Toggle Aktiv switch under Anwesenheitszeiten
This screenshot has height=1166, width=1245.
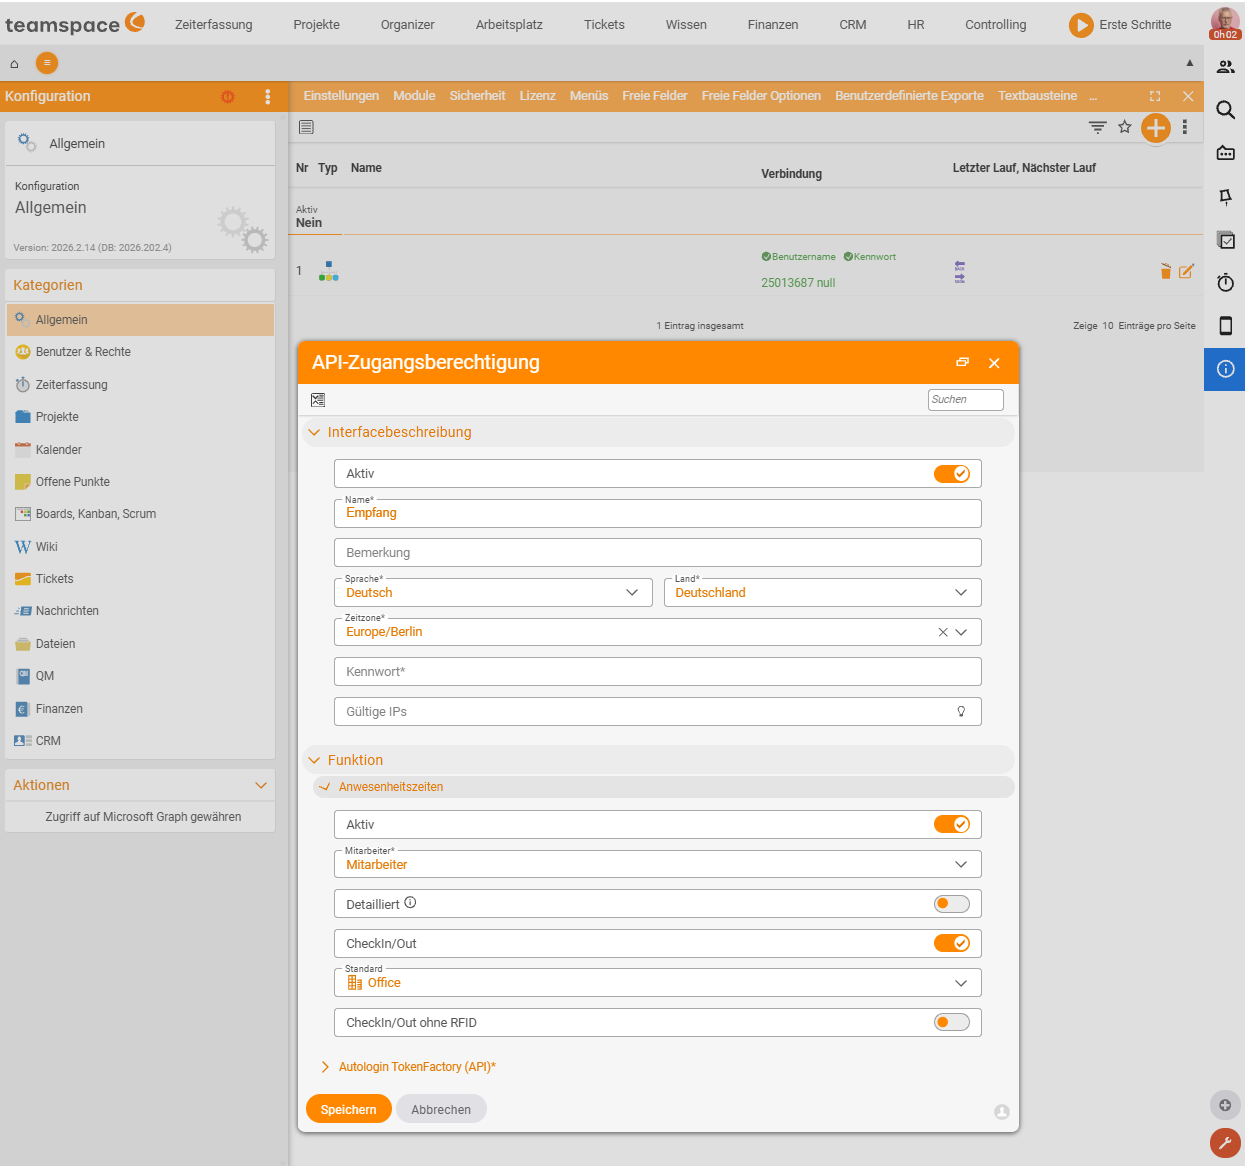click(952, 825)
